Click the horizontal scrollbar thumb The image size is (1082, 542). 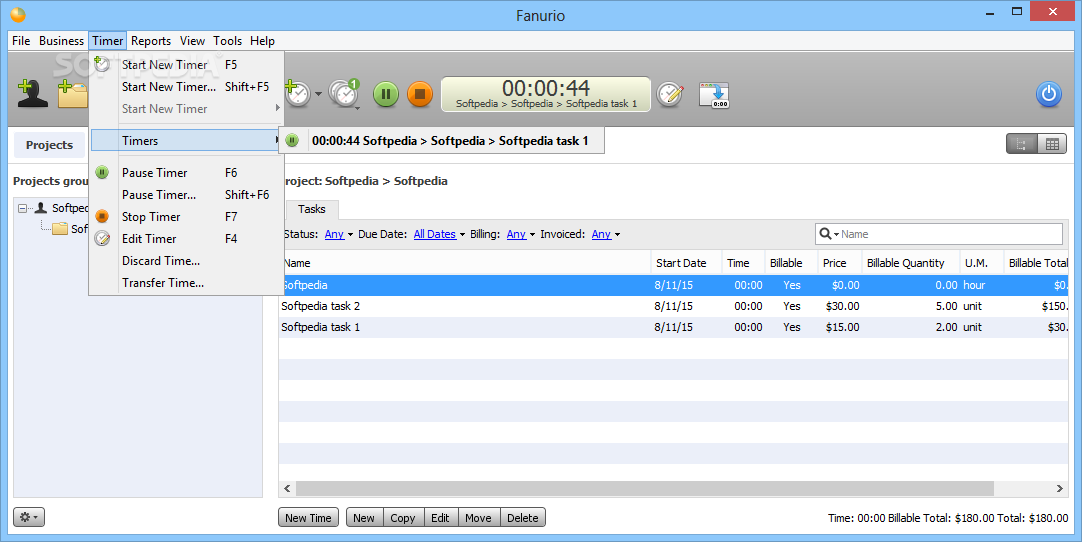coord(645,489)
